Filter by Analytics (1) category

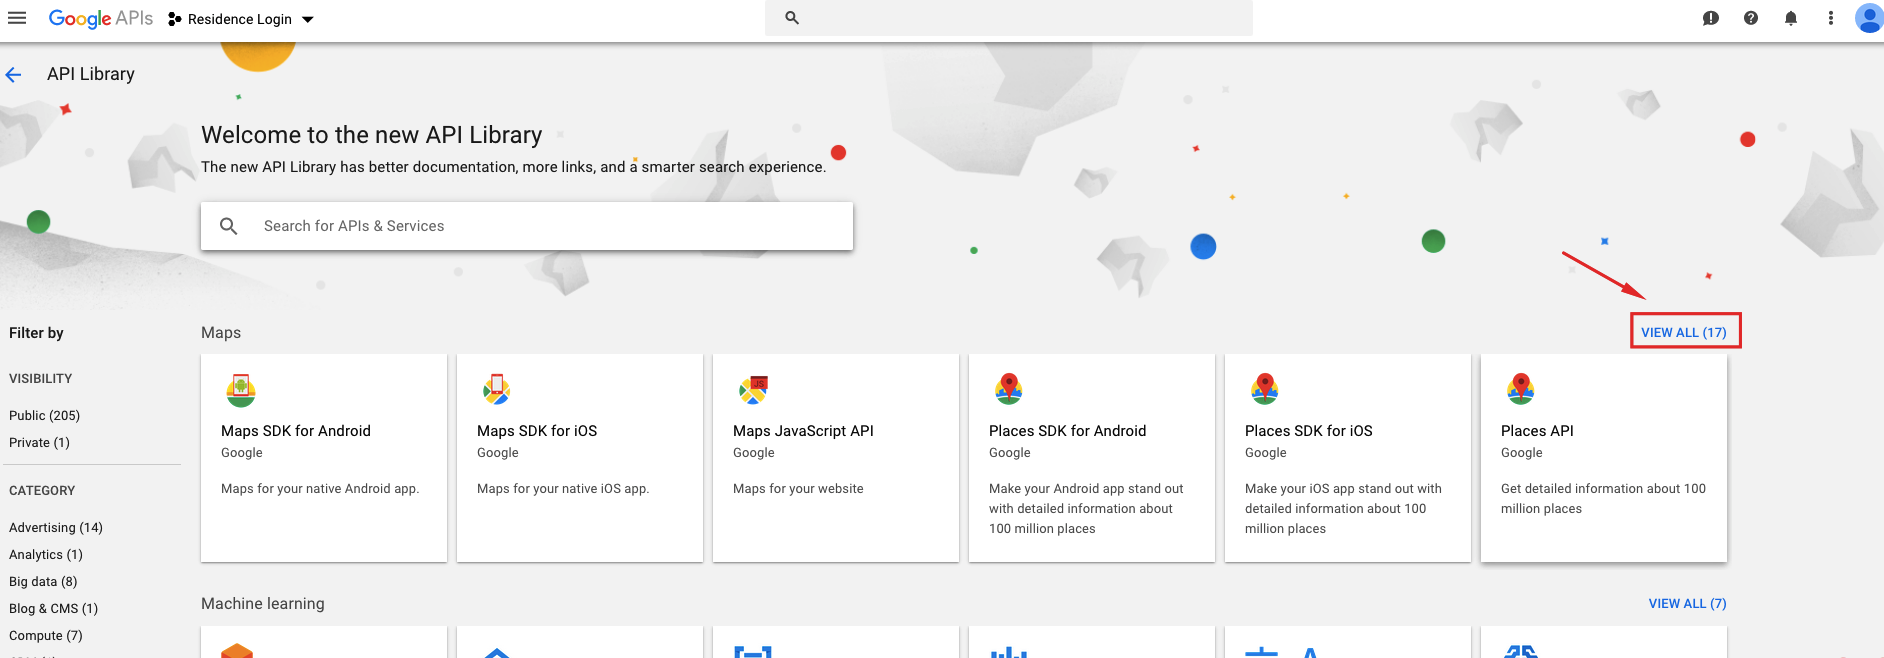click(x=46, y=555)
